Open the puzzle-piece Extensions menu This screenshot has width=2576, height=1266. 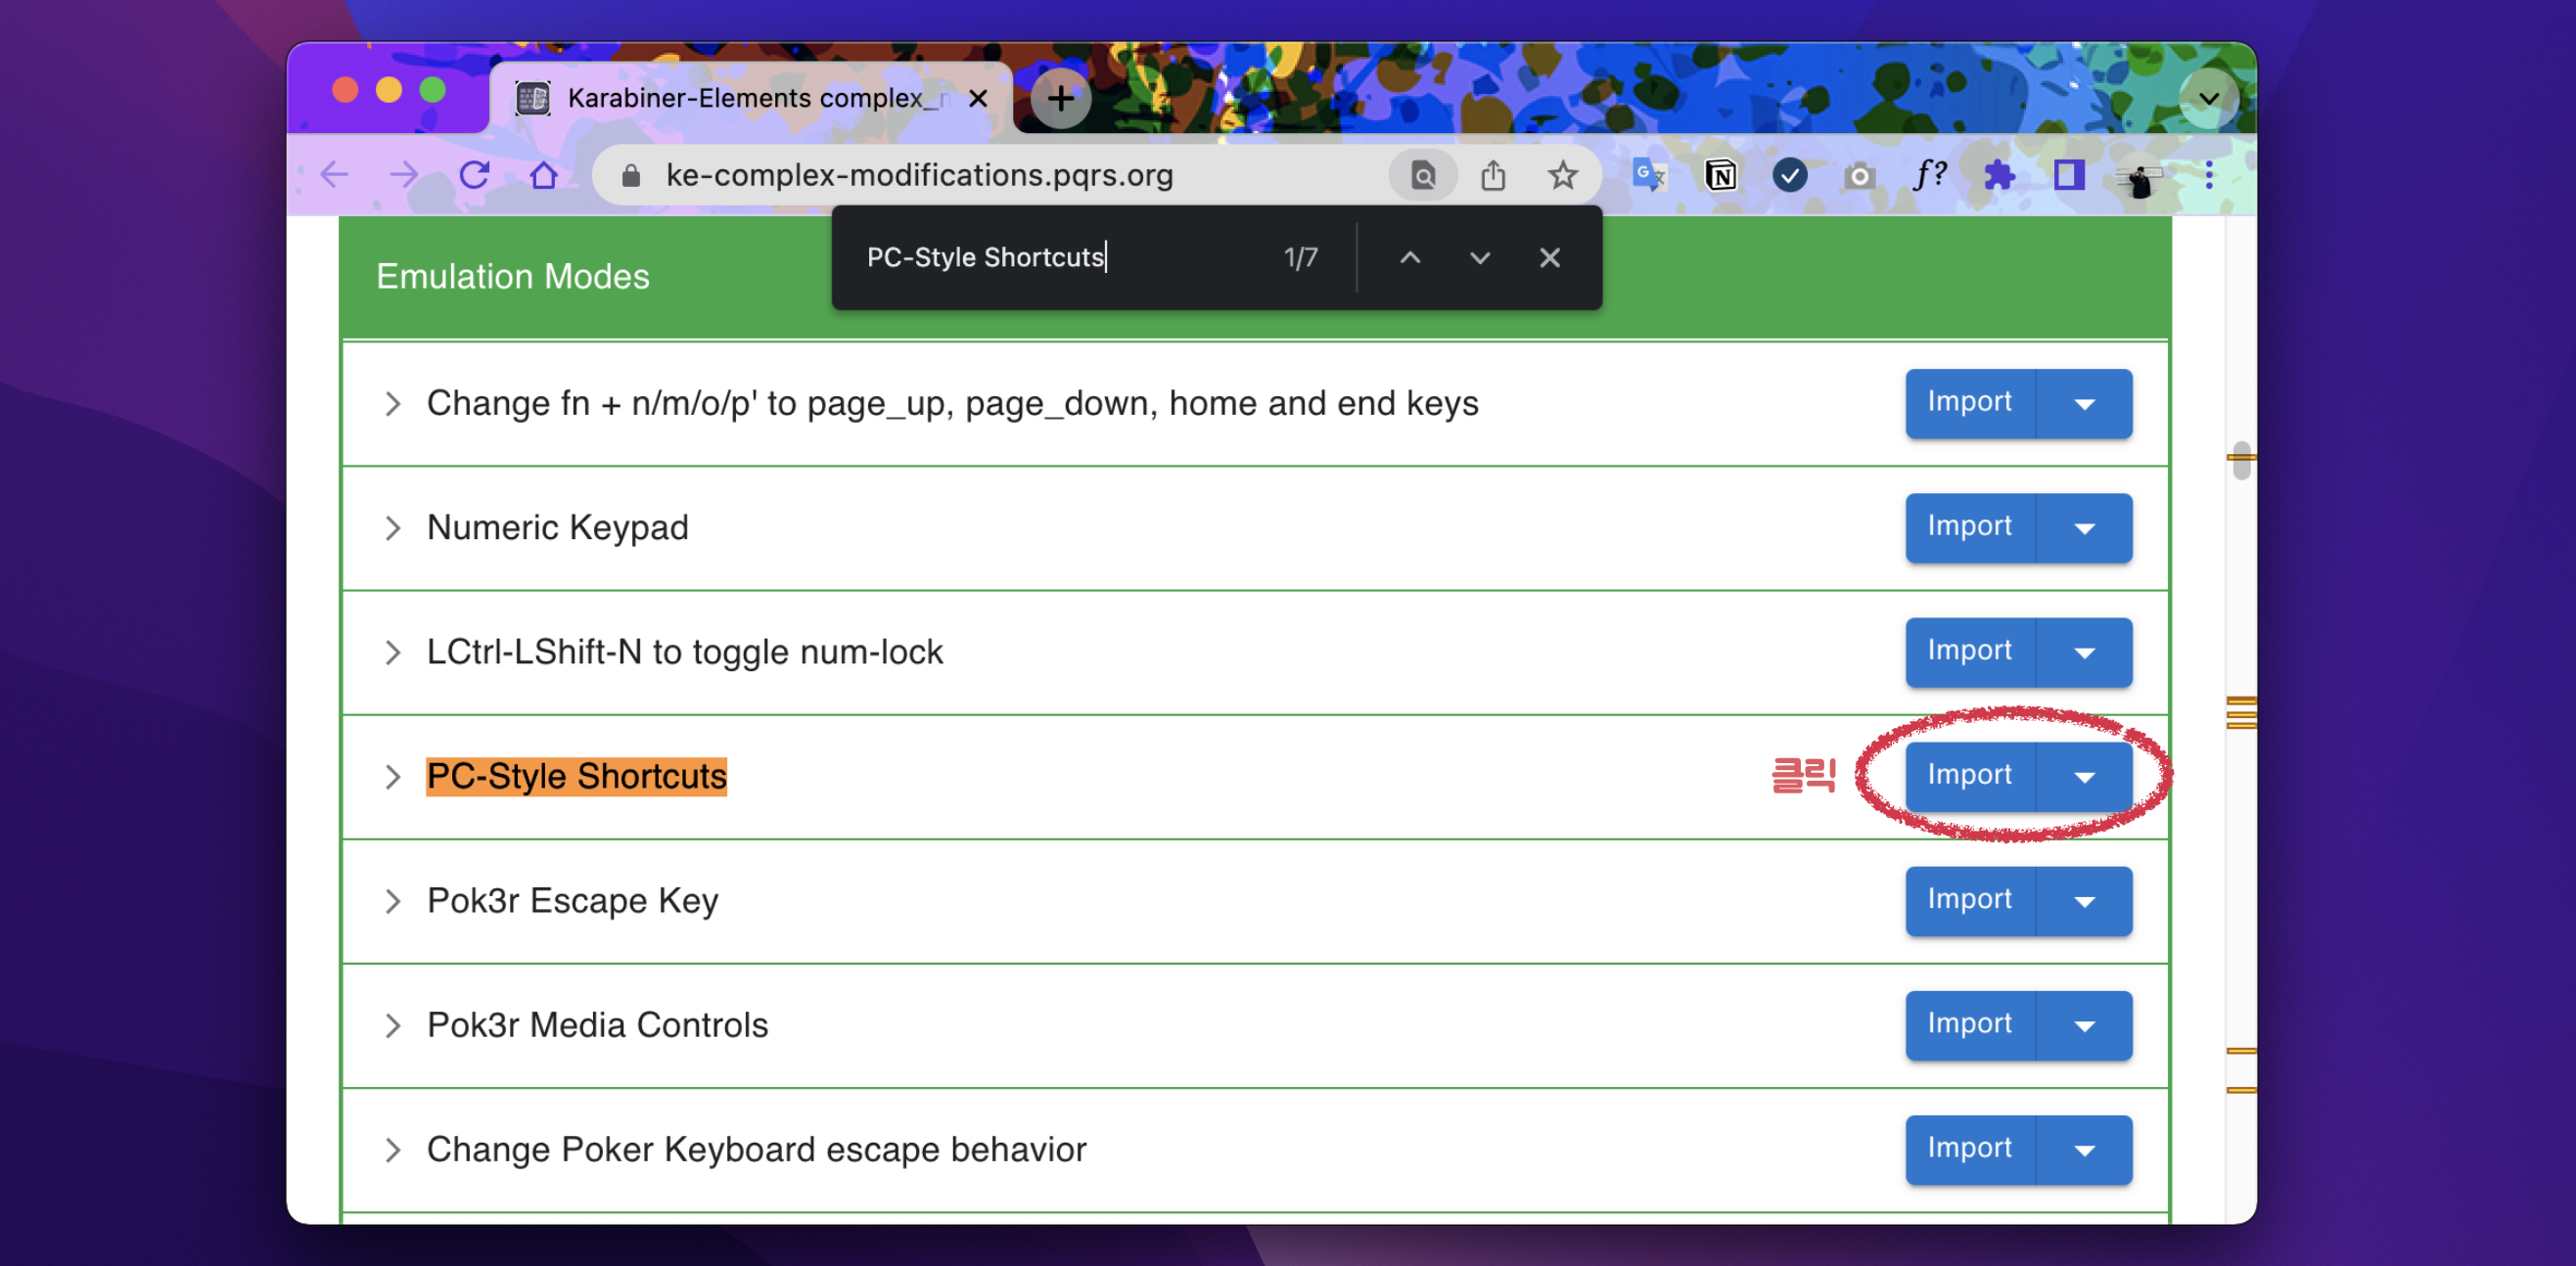pos(1998,175)
